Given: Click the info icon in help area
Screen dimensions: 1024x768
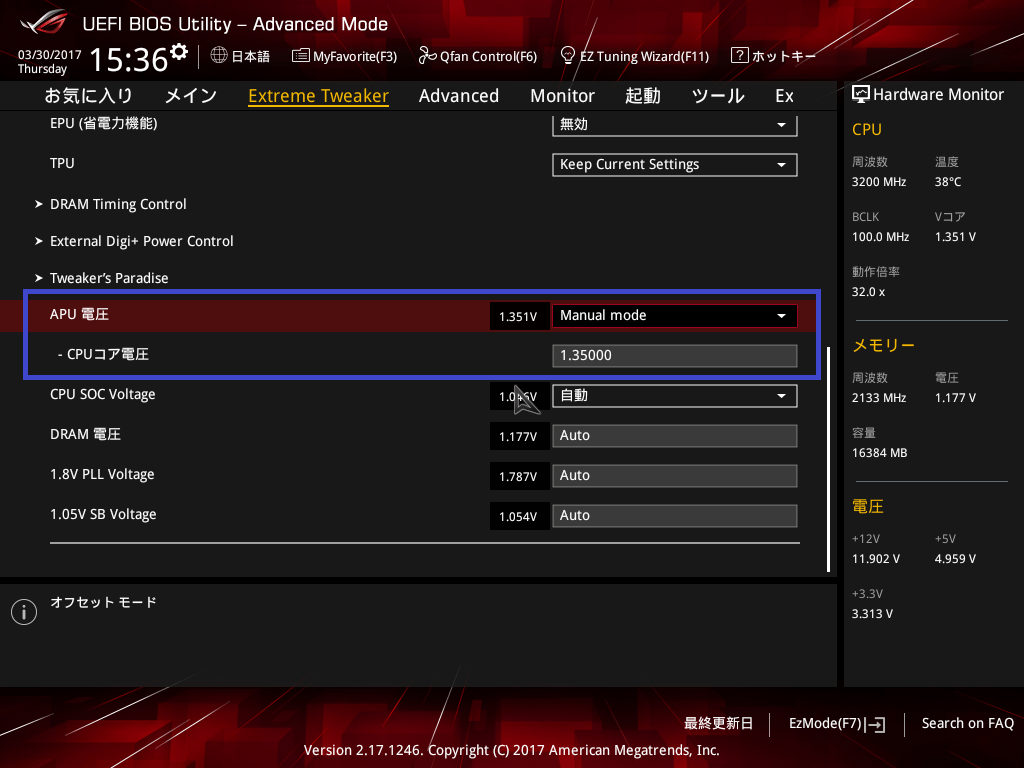Looking at the screenshot, I should click(x=24, y=612).
